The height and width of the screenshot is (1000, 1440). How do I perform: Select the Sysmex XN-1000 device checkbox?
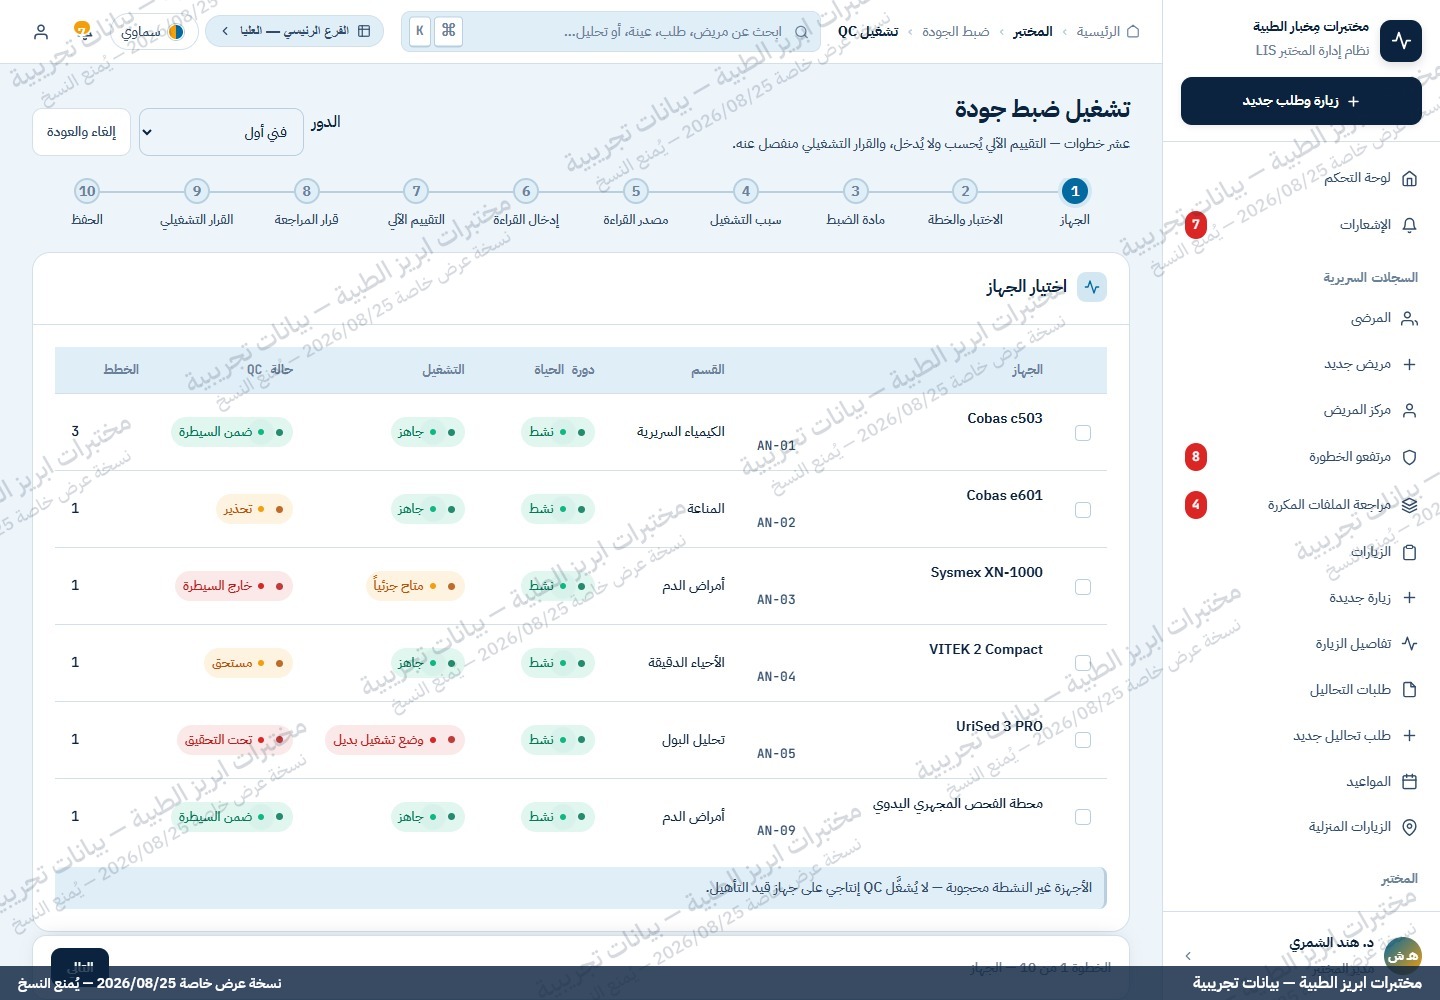pyautogui.click(x=1082, y=587)
